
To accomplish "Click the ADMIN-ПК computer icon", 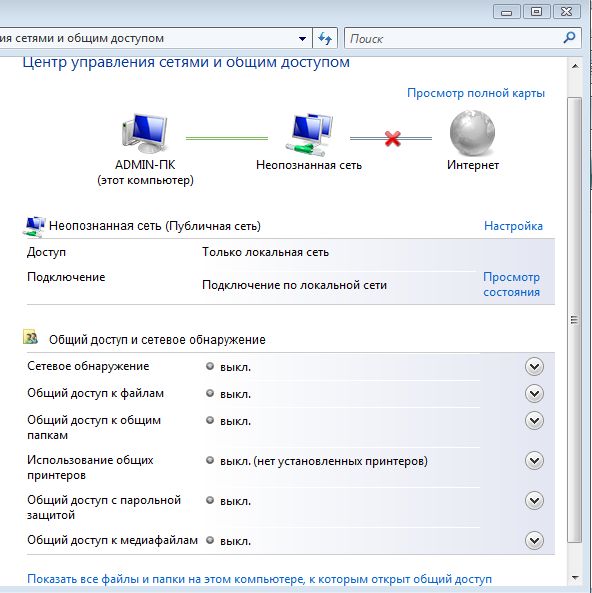I will pos(145,133).
